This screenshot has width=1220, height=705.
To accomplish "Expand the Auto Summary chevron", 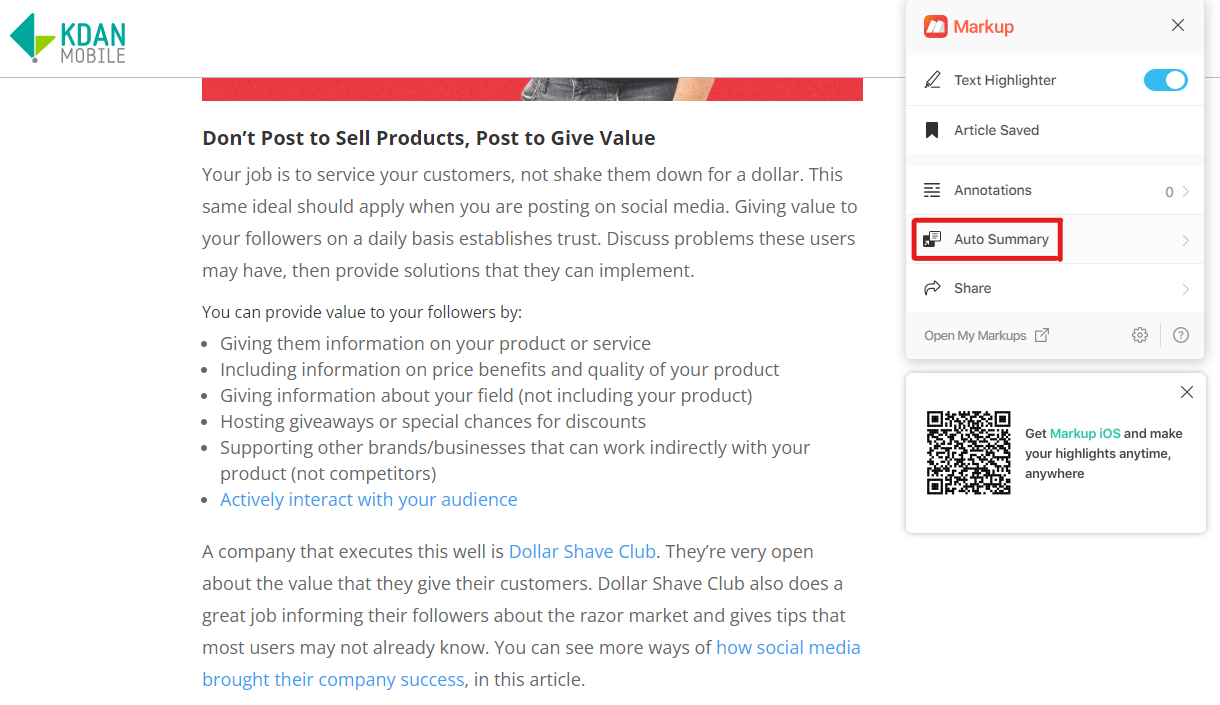I will point(1186,240).
